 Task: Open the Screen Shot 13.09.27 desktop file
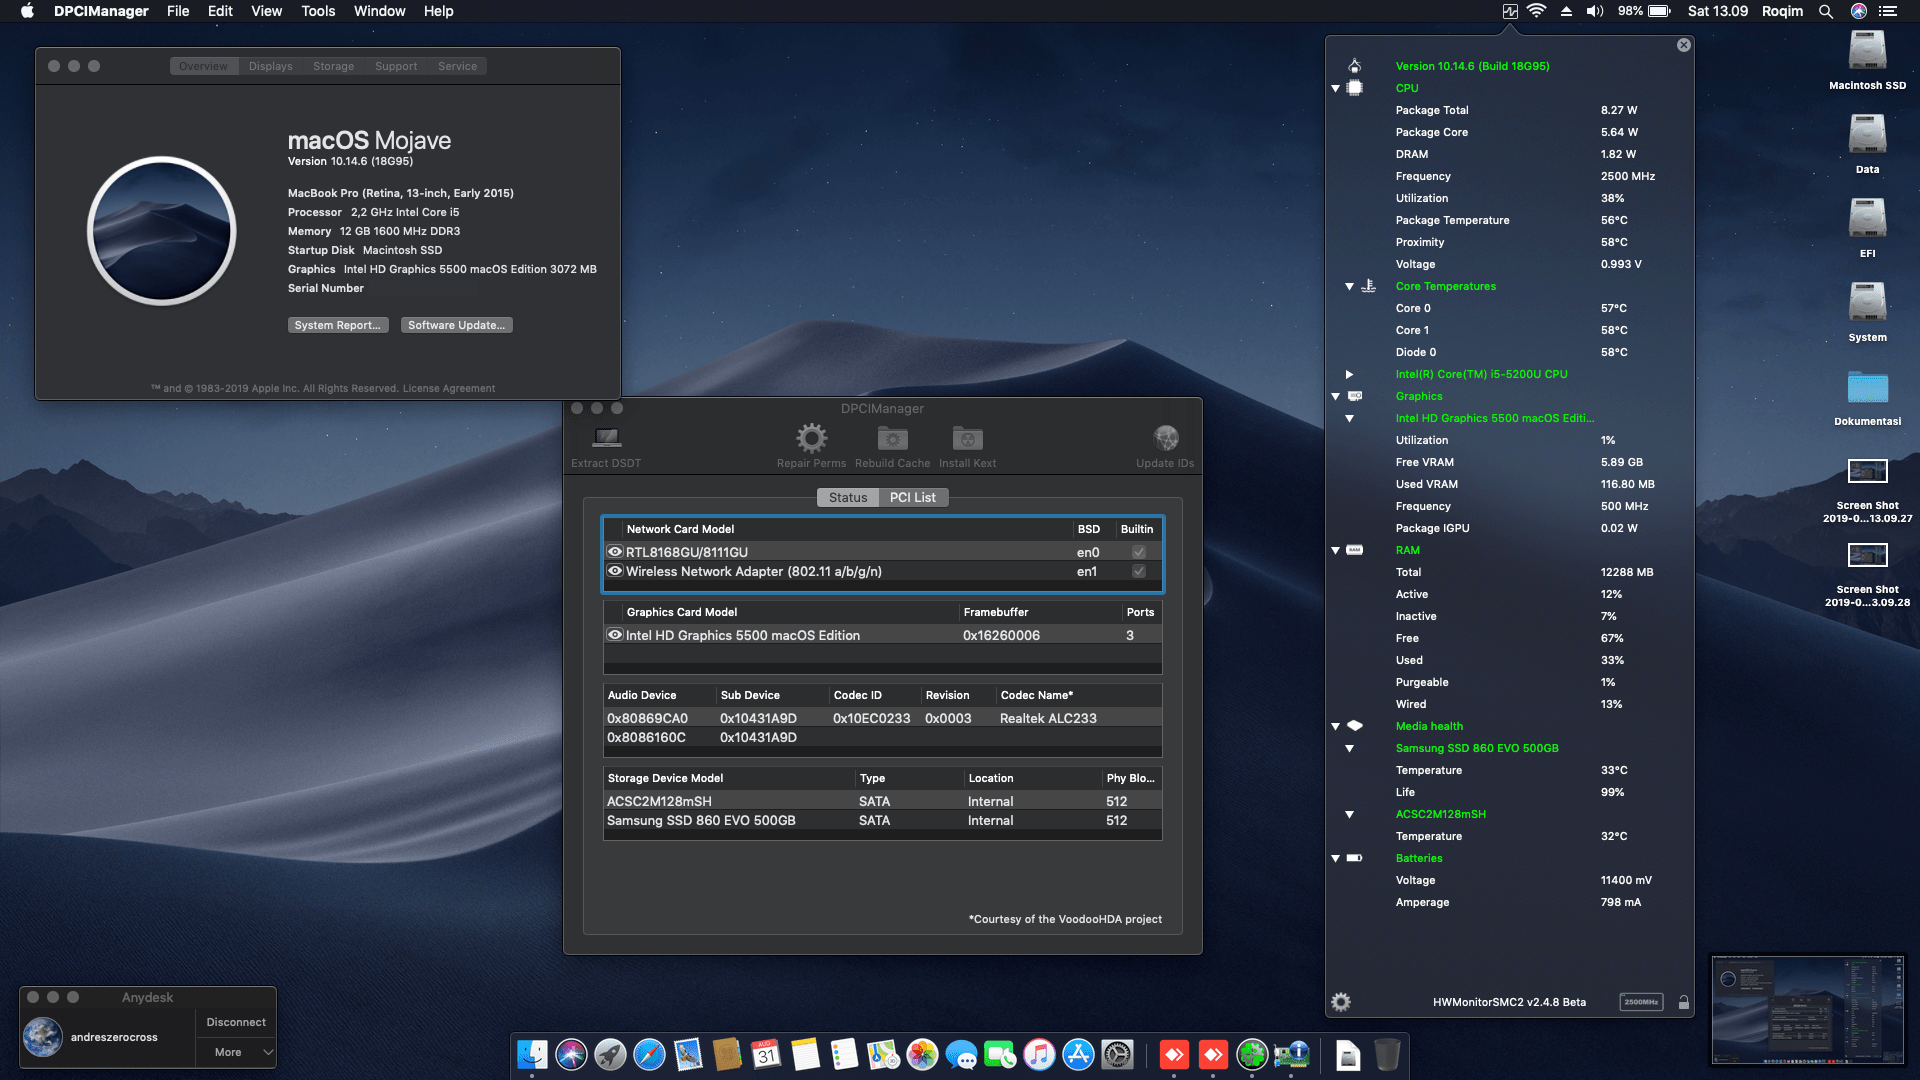1867,490
